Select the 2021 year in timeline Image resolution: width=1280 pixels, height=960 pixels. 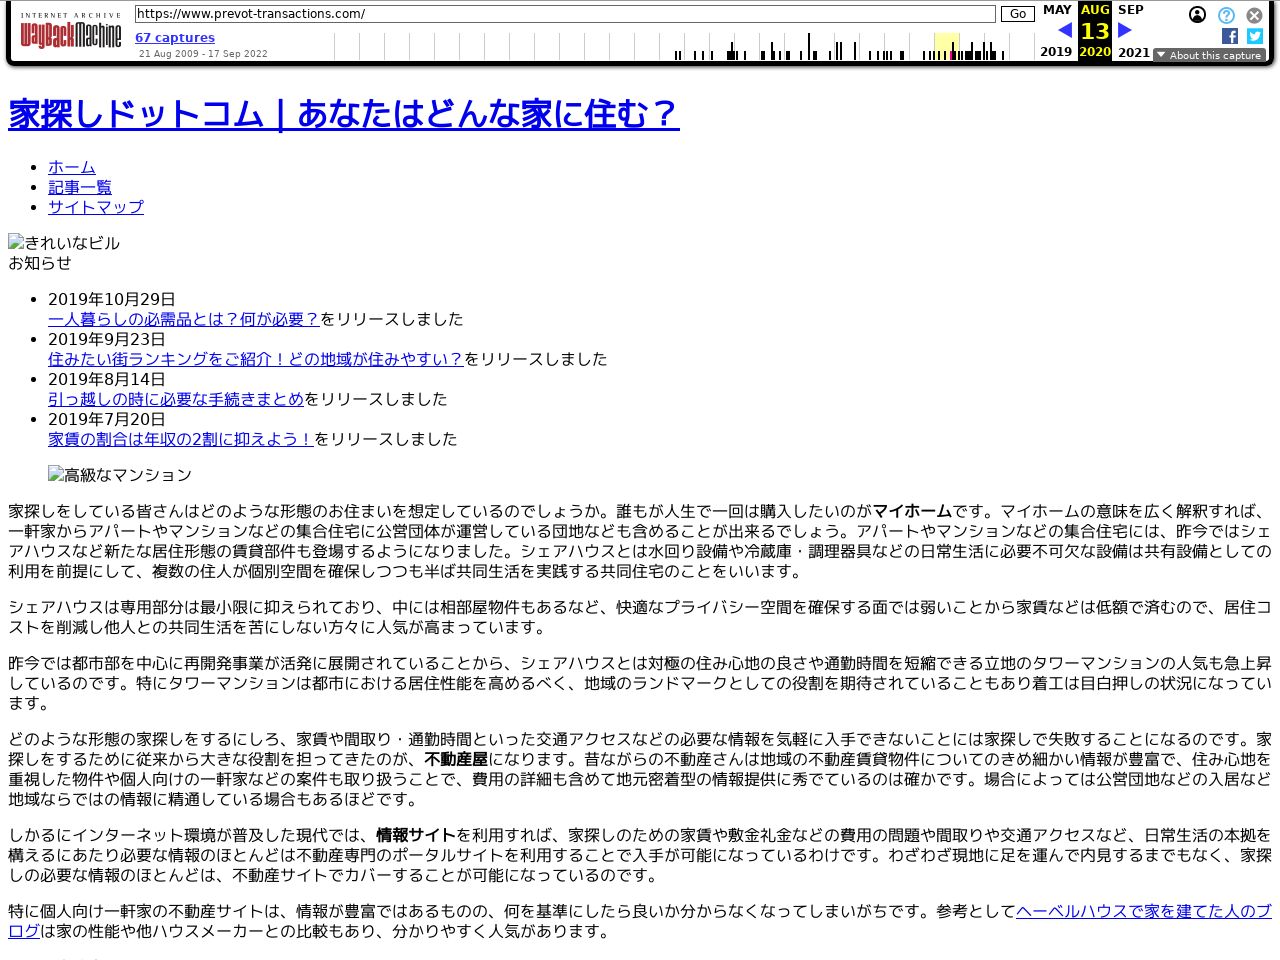pyautogui.click(x=1133, y=52)
